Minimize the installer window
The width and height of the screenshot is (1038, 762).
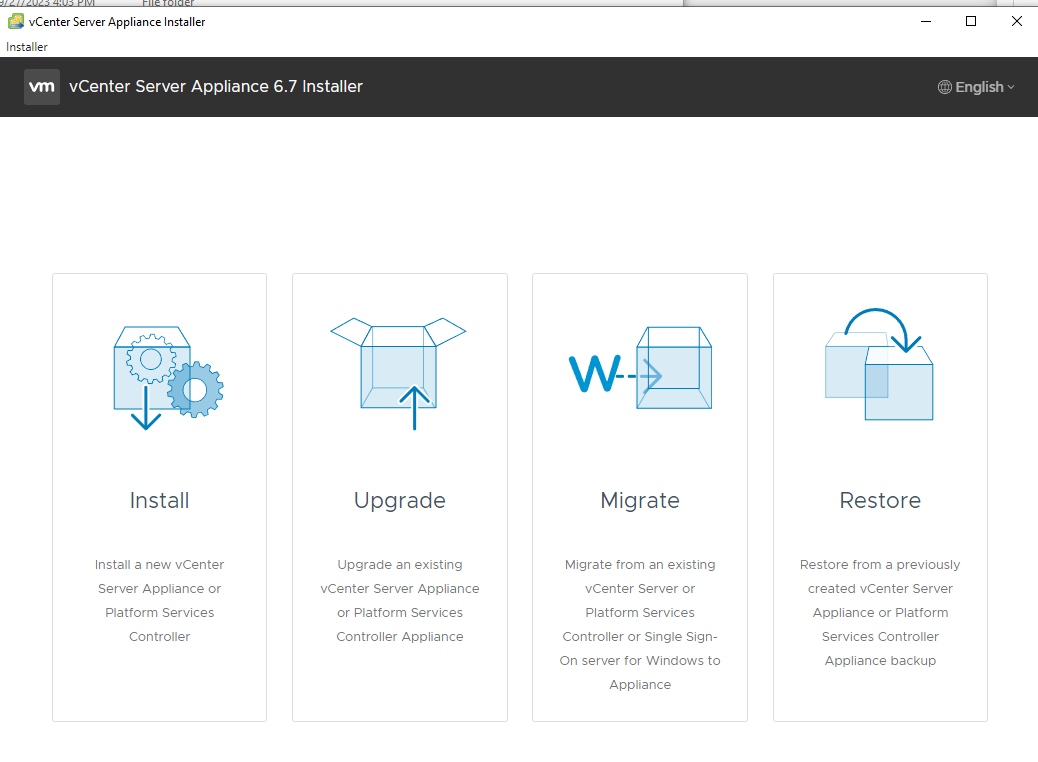coord(926,22)
